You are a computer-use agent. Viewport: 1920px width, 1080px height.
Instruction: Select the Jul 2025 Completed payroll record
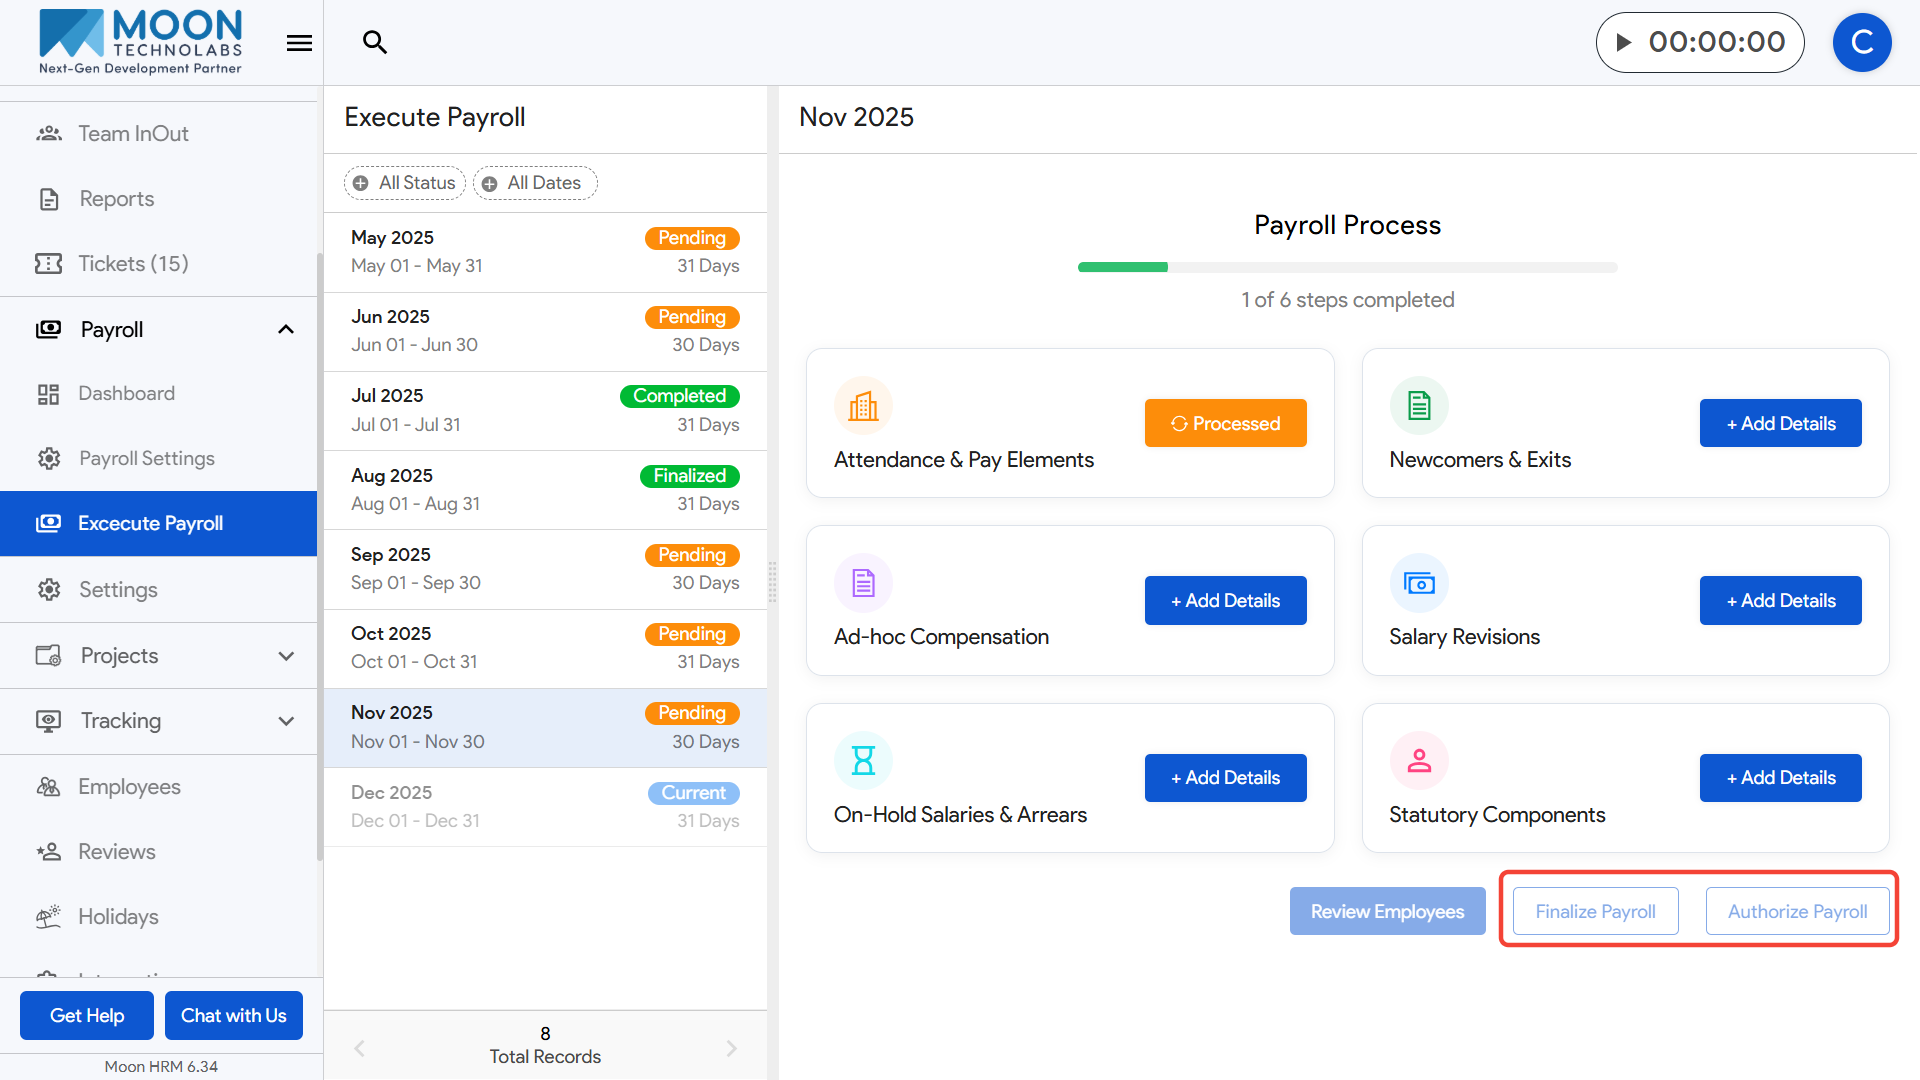(x=545, y=410)
